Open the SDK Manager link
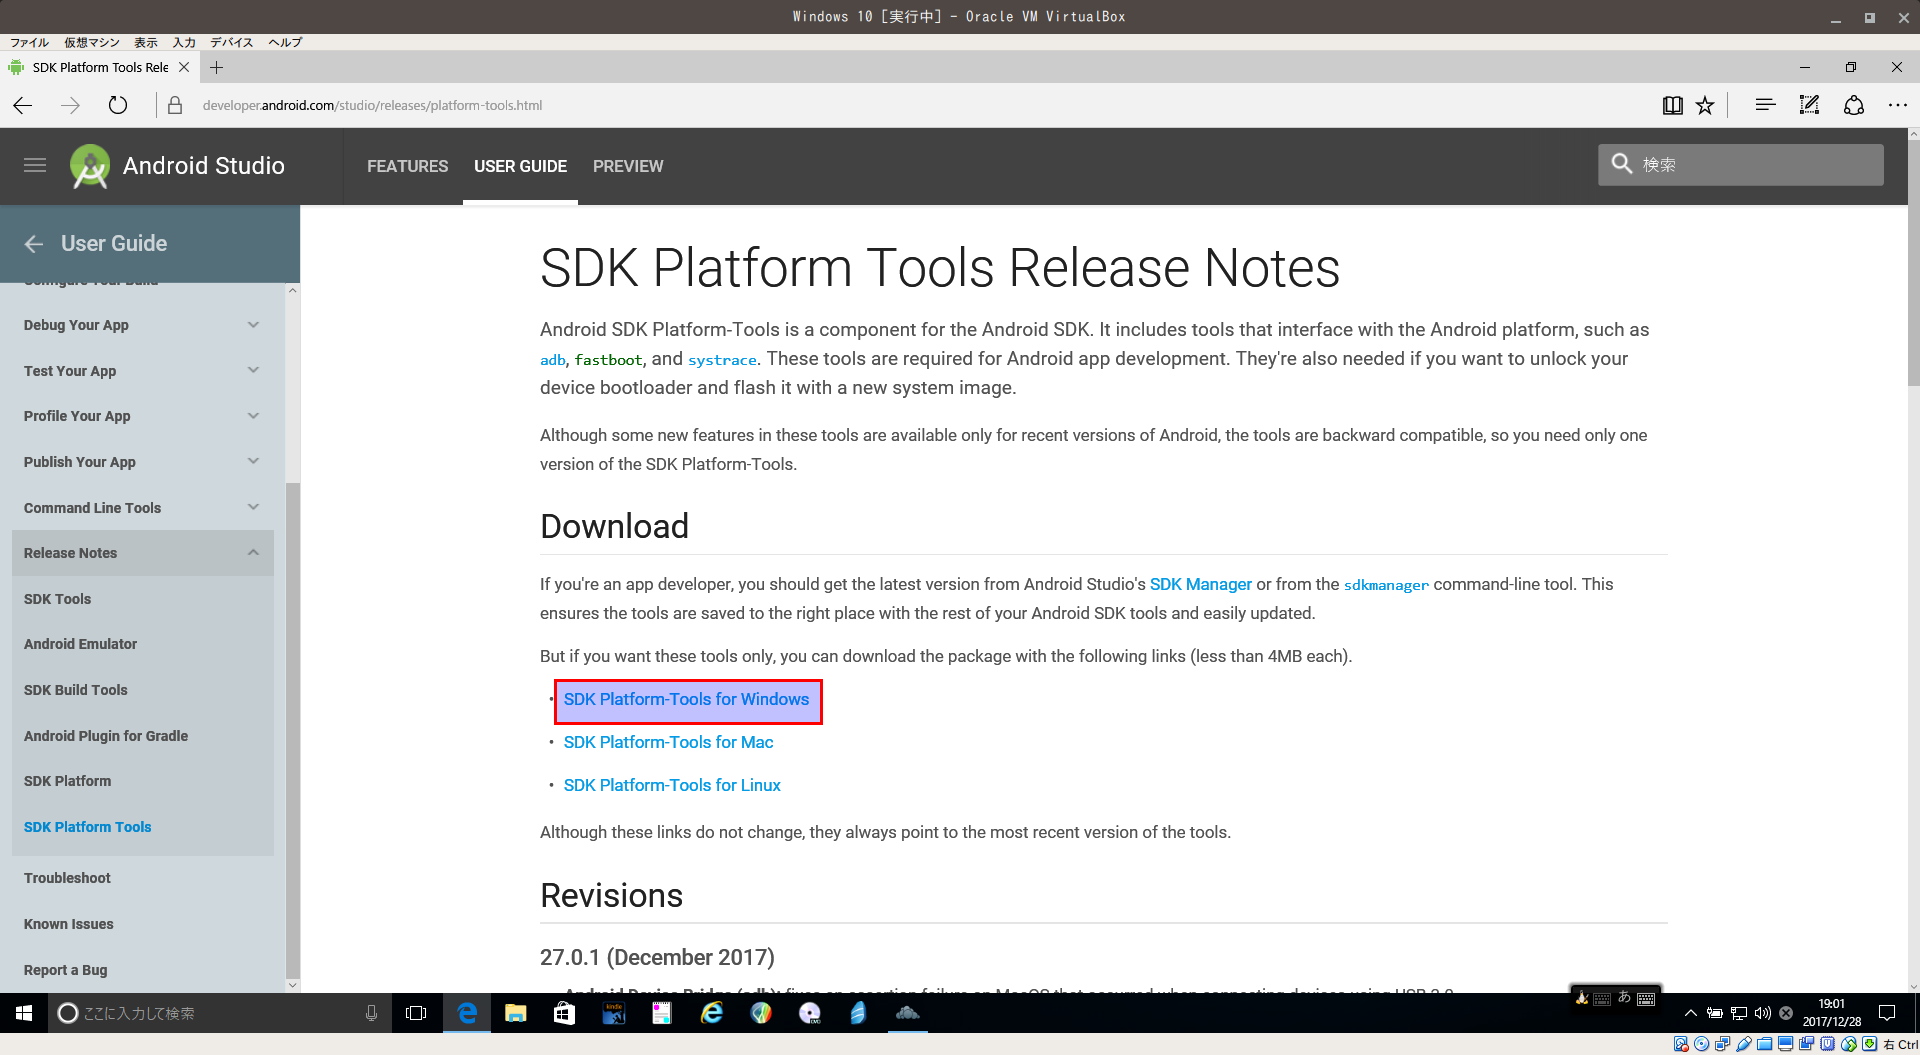Viewport: 1920px width, 1055px height. pos(1200,584)
